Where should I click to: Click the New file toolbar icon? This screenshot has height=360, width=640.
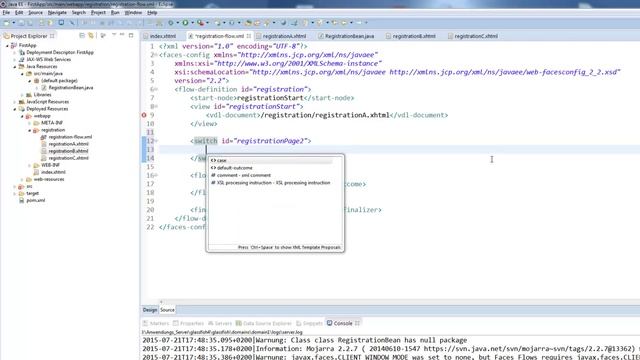pos(6,23)
